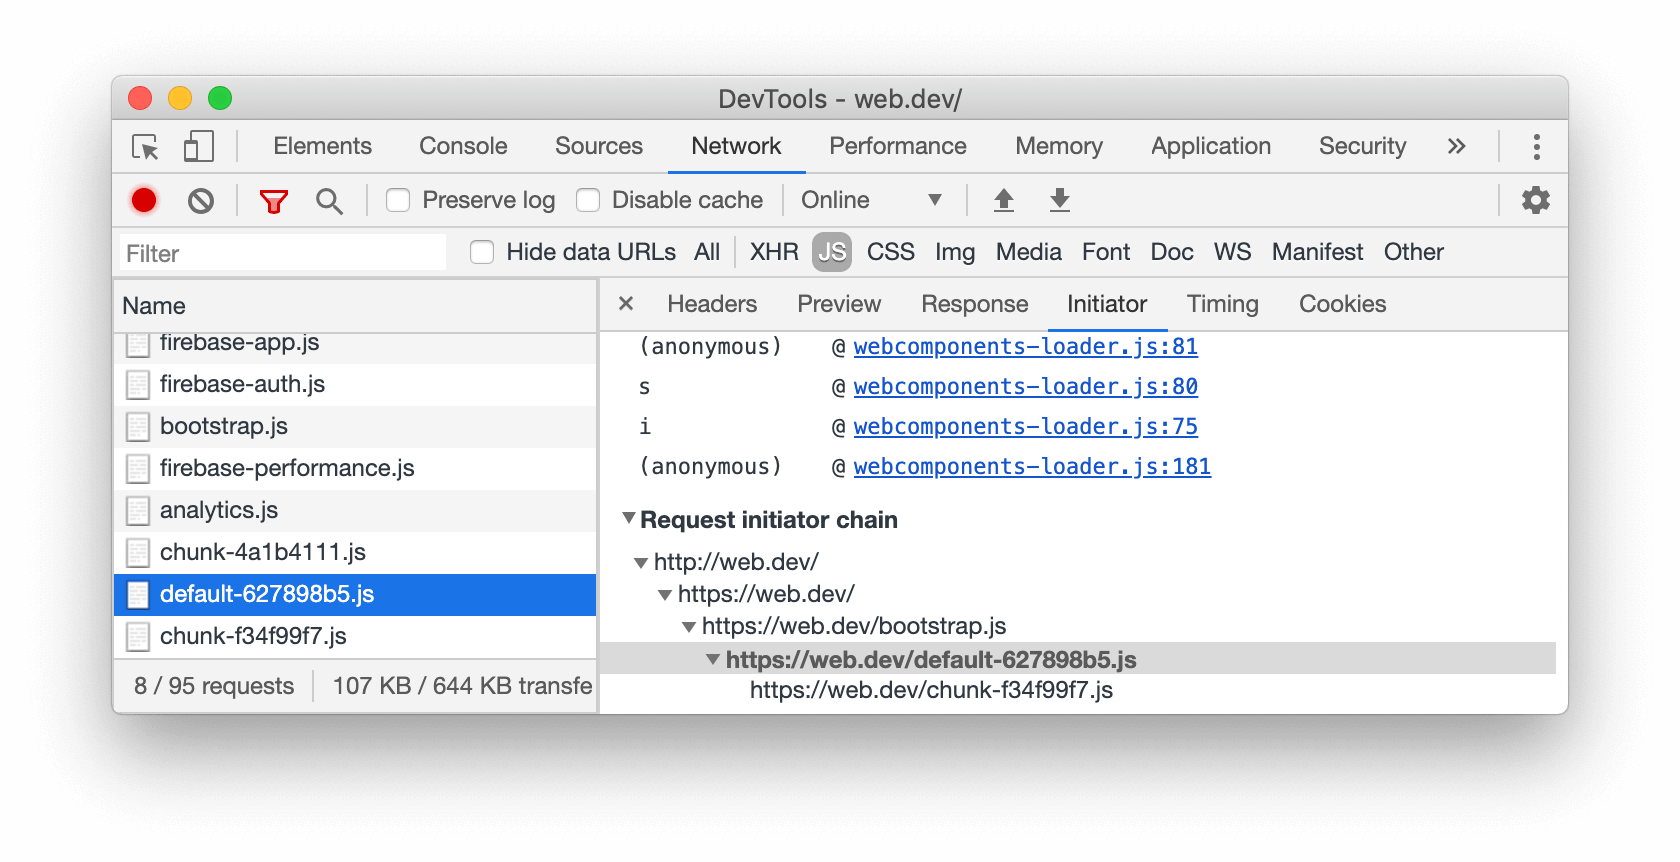Activate the inspect element picker icon
Image resolution: width=1680 pixels, height=862 pixels.
pyautogui.click(x=146, y=147)
